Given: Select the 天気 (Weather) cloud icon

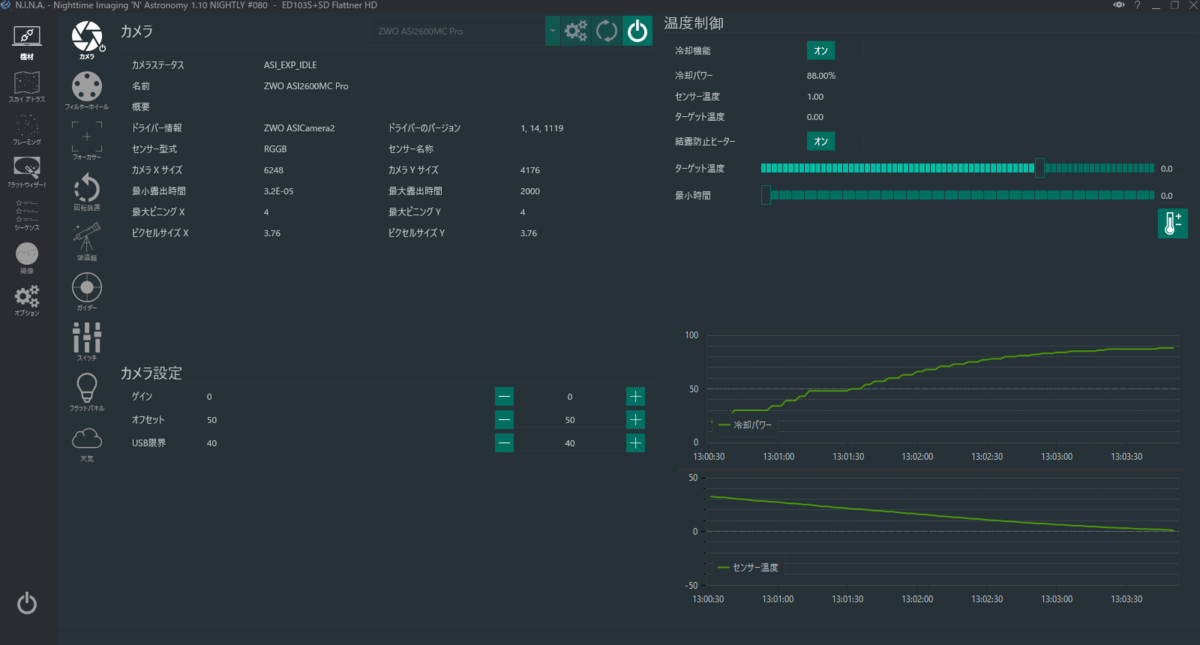Looking at the screenshot, I should coord(87,443).
